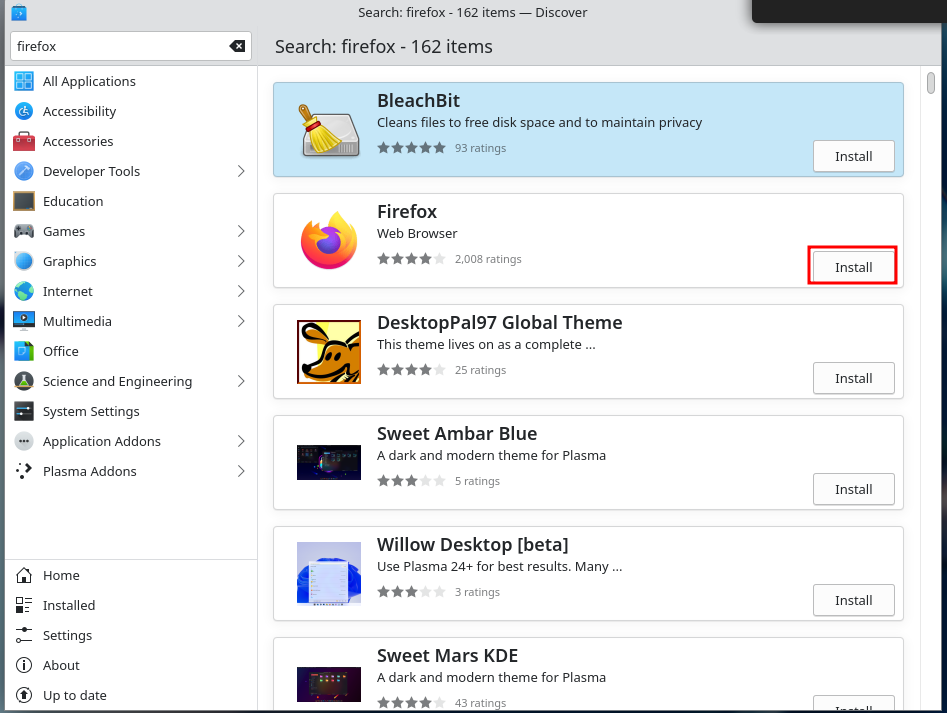The height and width of the screenshot is (713, 947).
Task: Click the Firefox app icon
Action: click(329, 240)
